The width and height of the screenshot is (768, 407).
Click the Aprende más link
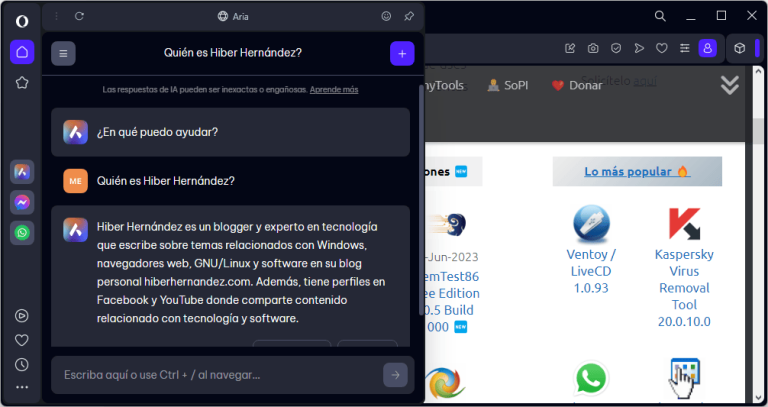pyautogui.click(x=334, y=90)
